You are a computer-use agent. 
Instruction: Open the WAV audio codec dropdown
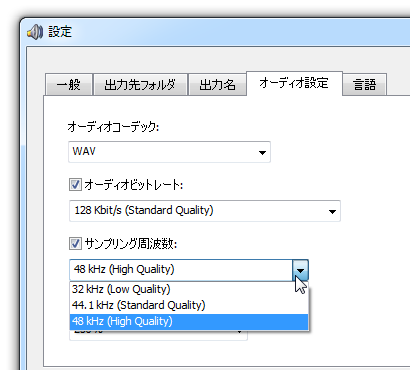click(169, 152)
